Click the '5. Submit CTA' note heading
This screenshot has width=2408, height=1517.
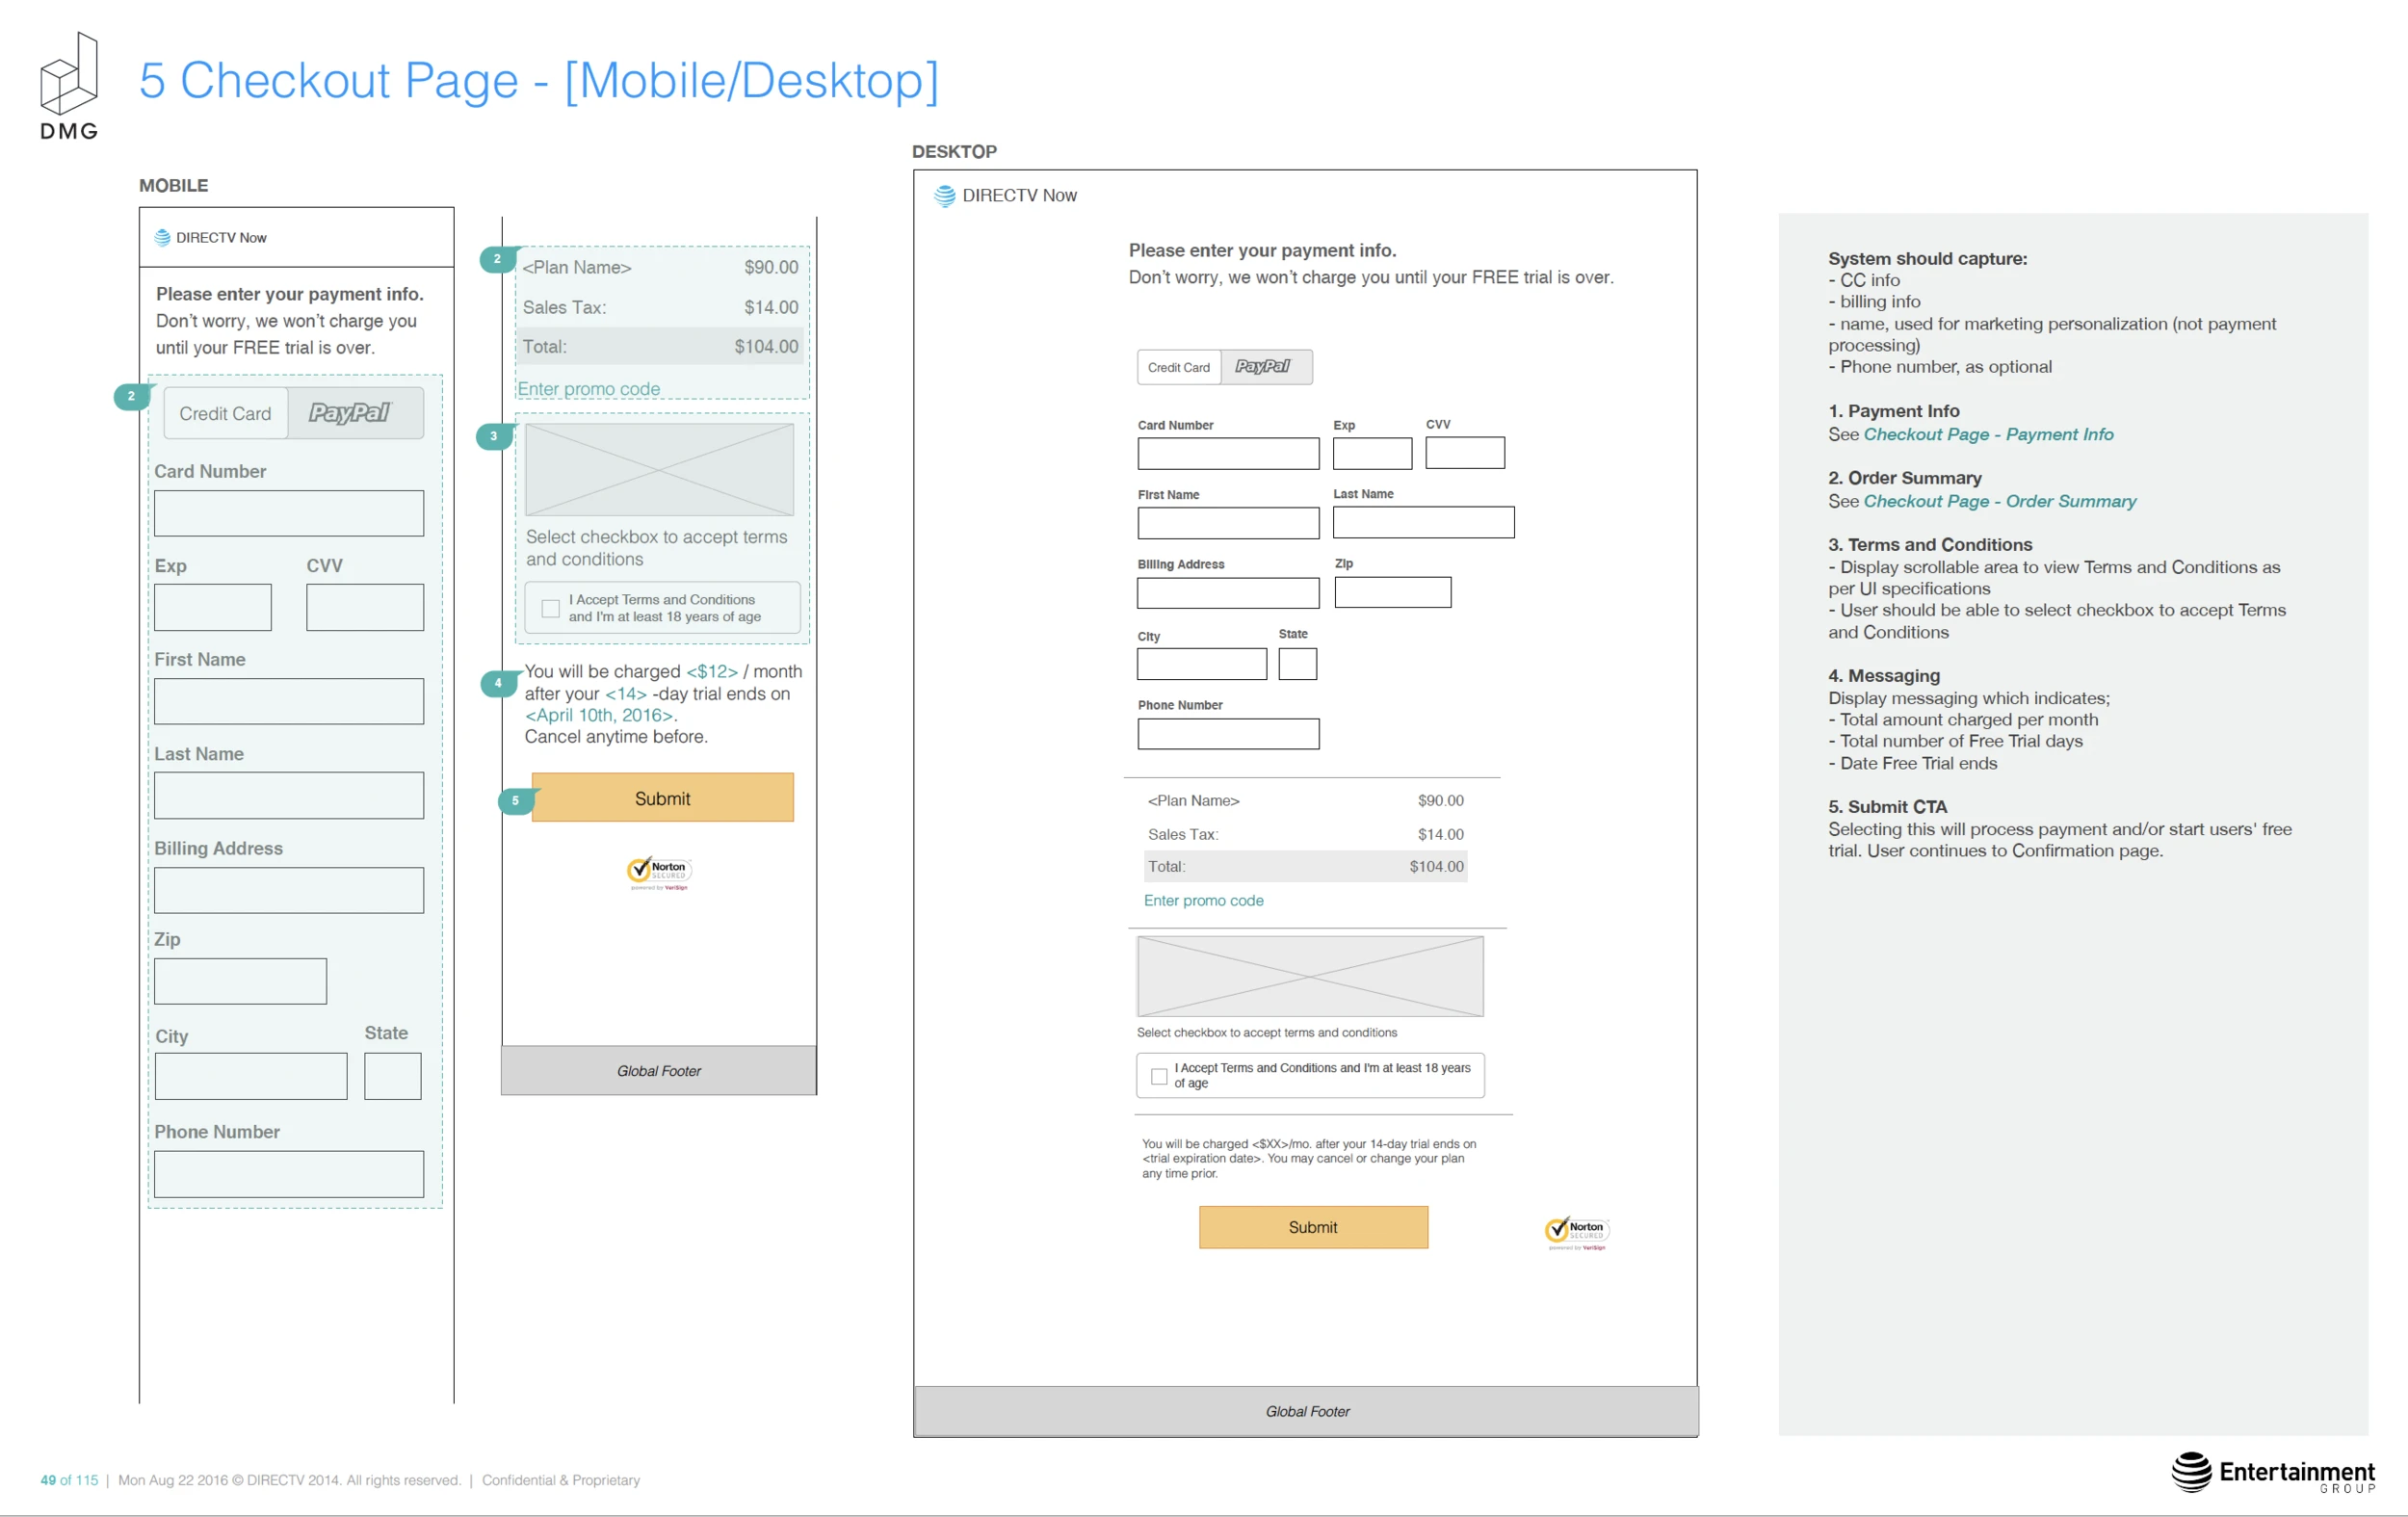pos(1888,808)
